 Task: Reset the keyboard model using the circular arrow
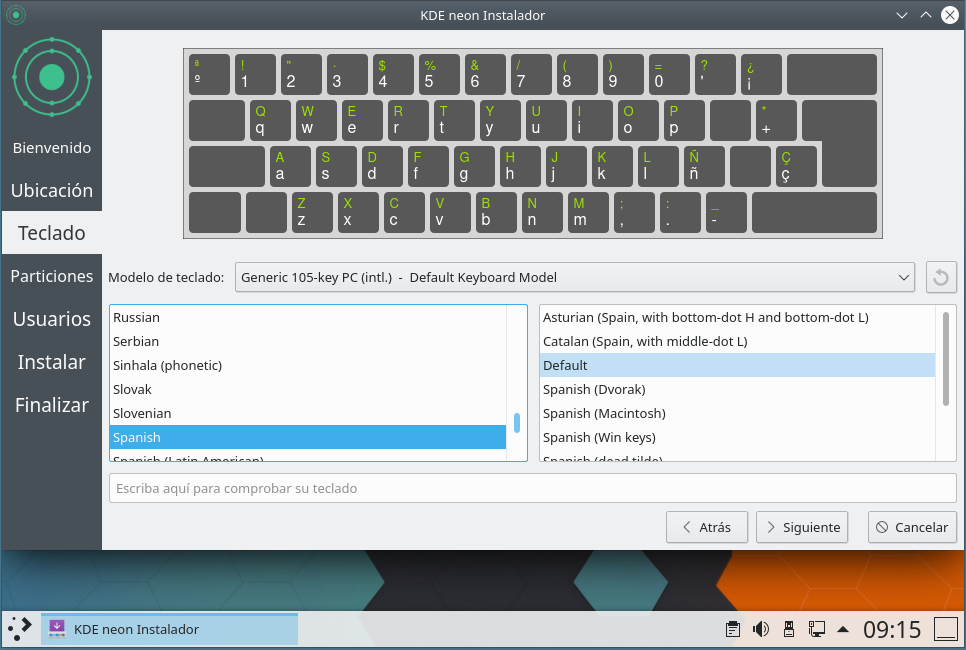[940, 277]
